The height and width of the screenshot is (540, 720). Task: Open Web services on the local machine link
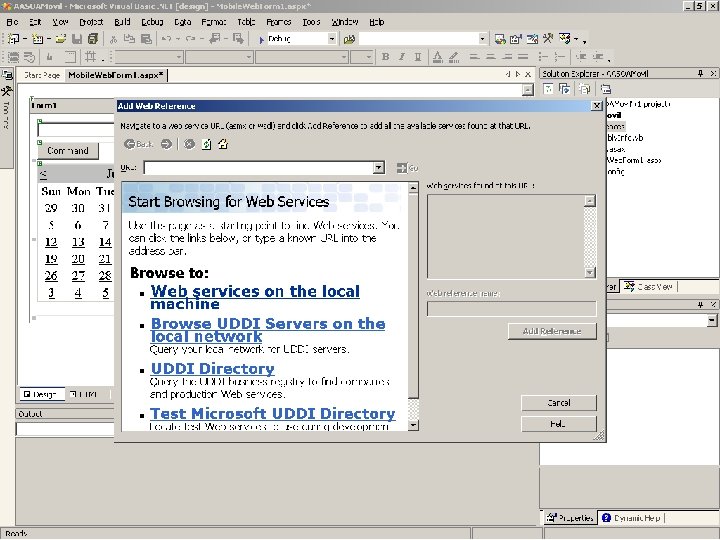(x=255, y=298)
